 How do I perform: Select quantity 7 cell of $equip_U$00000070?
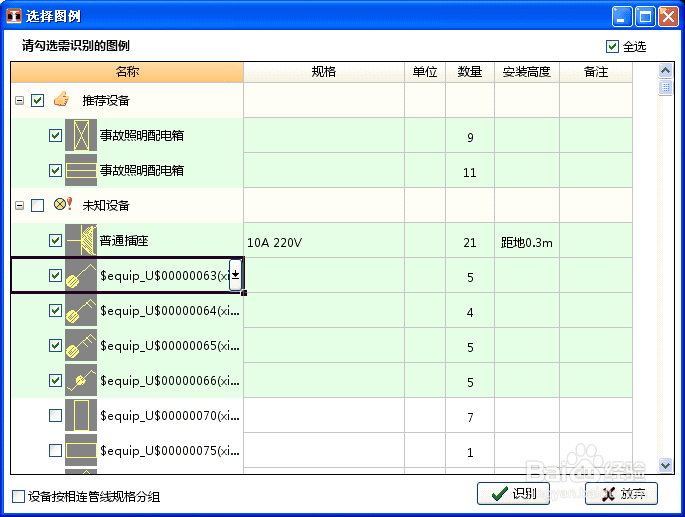(x=470, y=415)
